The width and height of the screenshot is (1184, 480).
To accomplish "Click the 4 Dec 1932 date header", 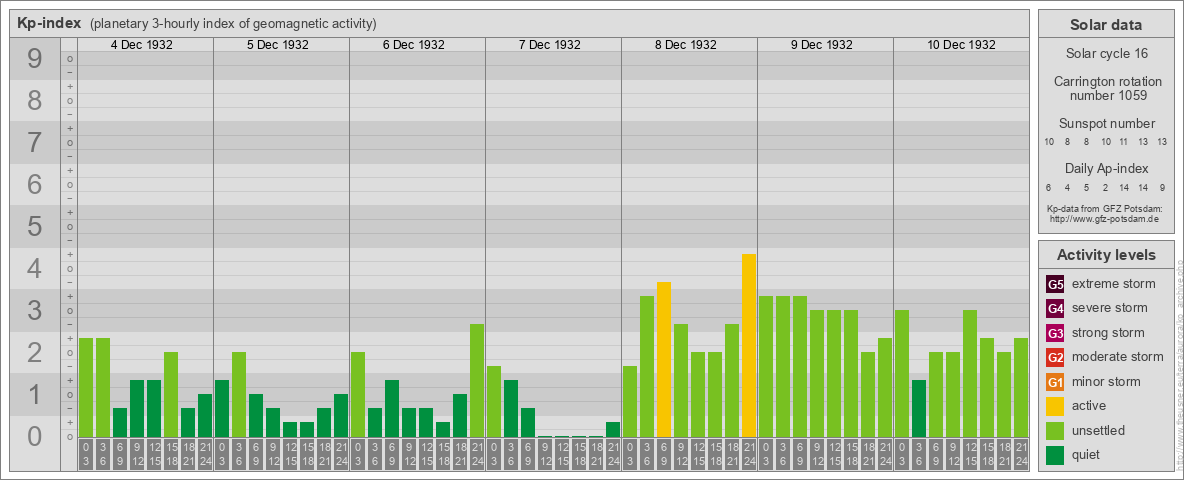I will [141, 45].
